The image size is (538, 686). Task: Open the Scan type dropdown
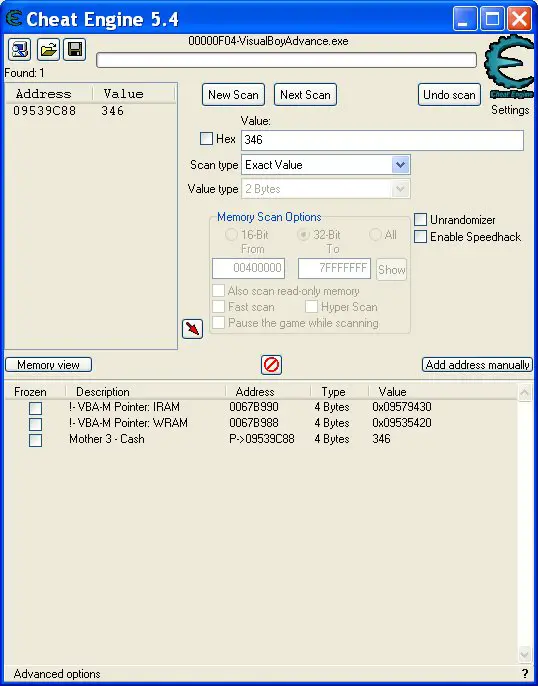(x=325, y=165)
